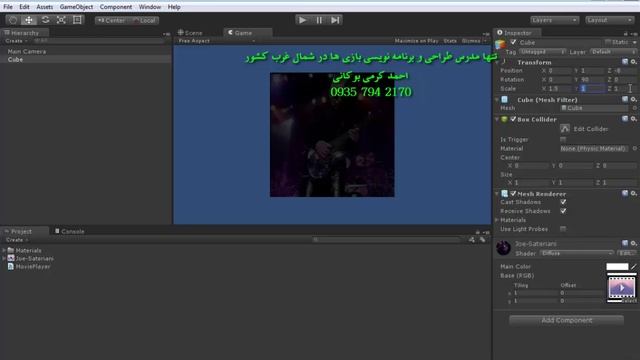Toggle Local handle rotation

pos(144,20)
